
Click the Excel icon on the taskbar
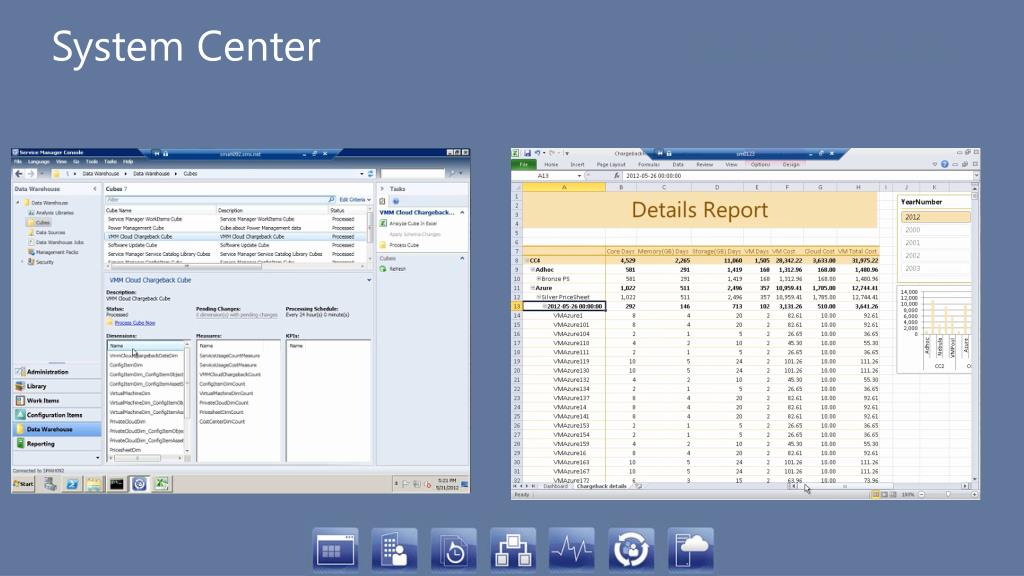coord(161,484)
